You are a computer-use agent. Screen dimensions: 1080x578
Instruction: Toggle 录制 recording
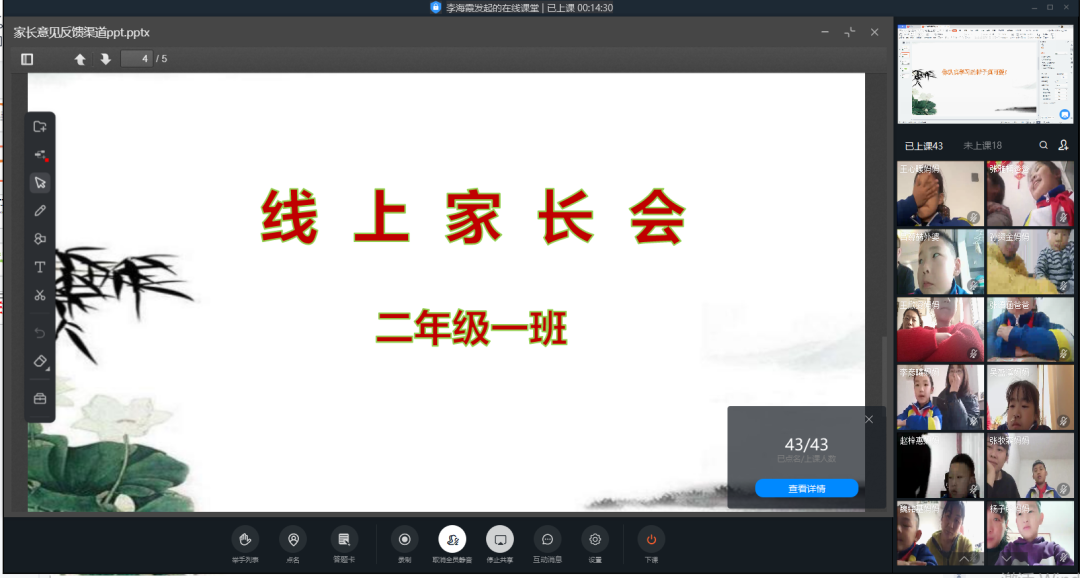404,540
